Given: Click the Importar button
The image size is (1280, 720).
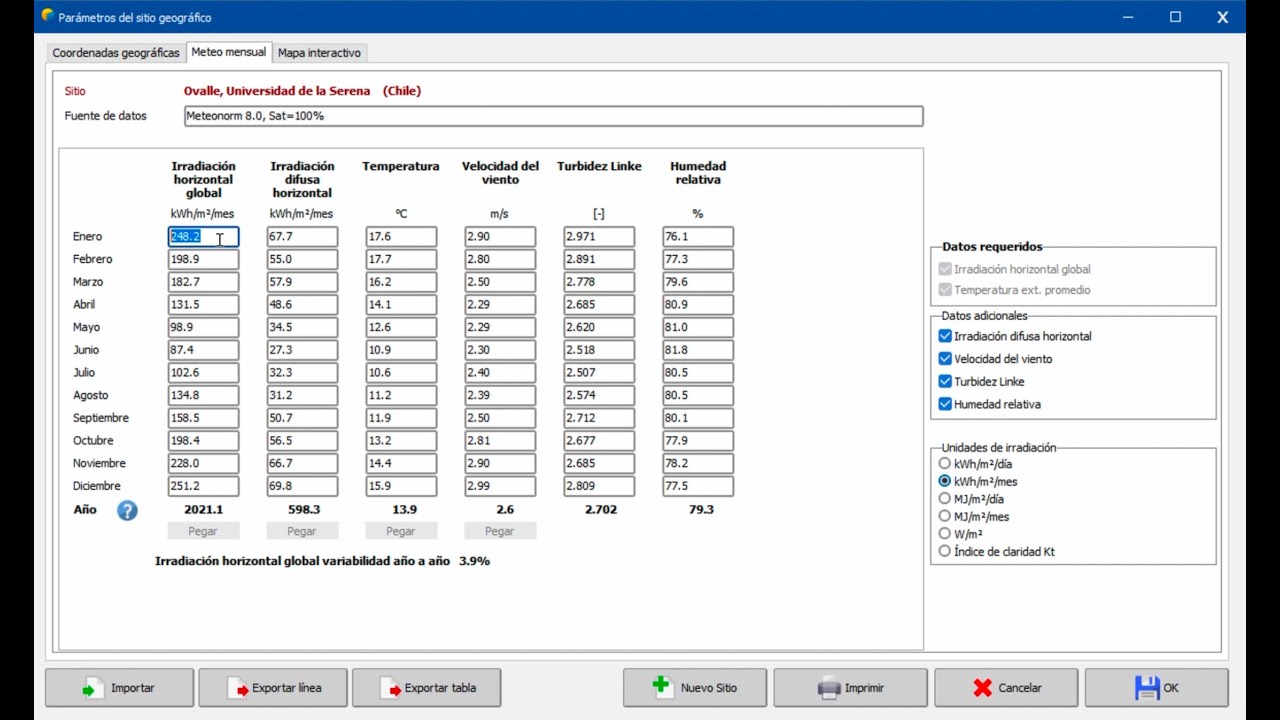Looking at the screenshot, I should pos(119,688).
